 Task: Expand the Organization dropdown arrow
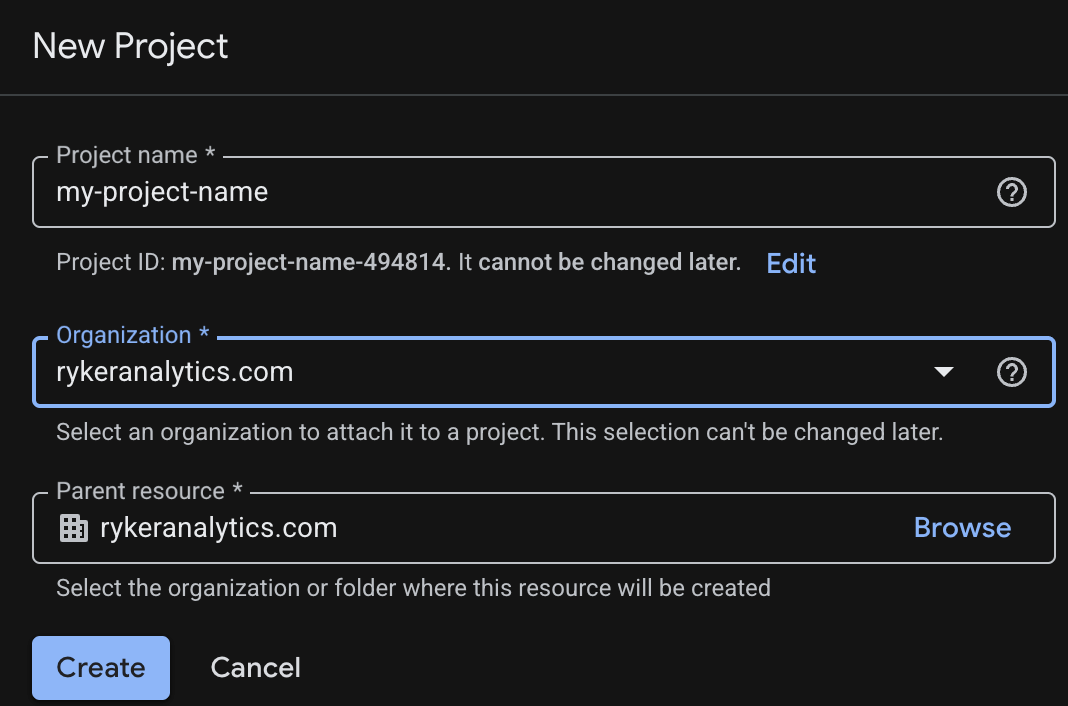tap(943, 372)
